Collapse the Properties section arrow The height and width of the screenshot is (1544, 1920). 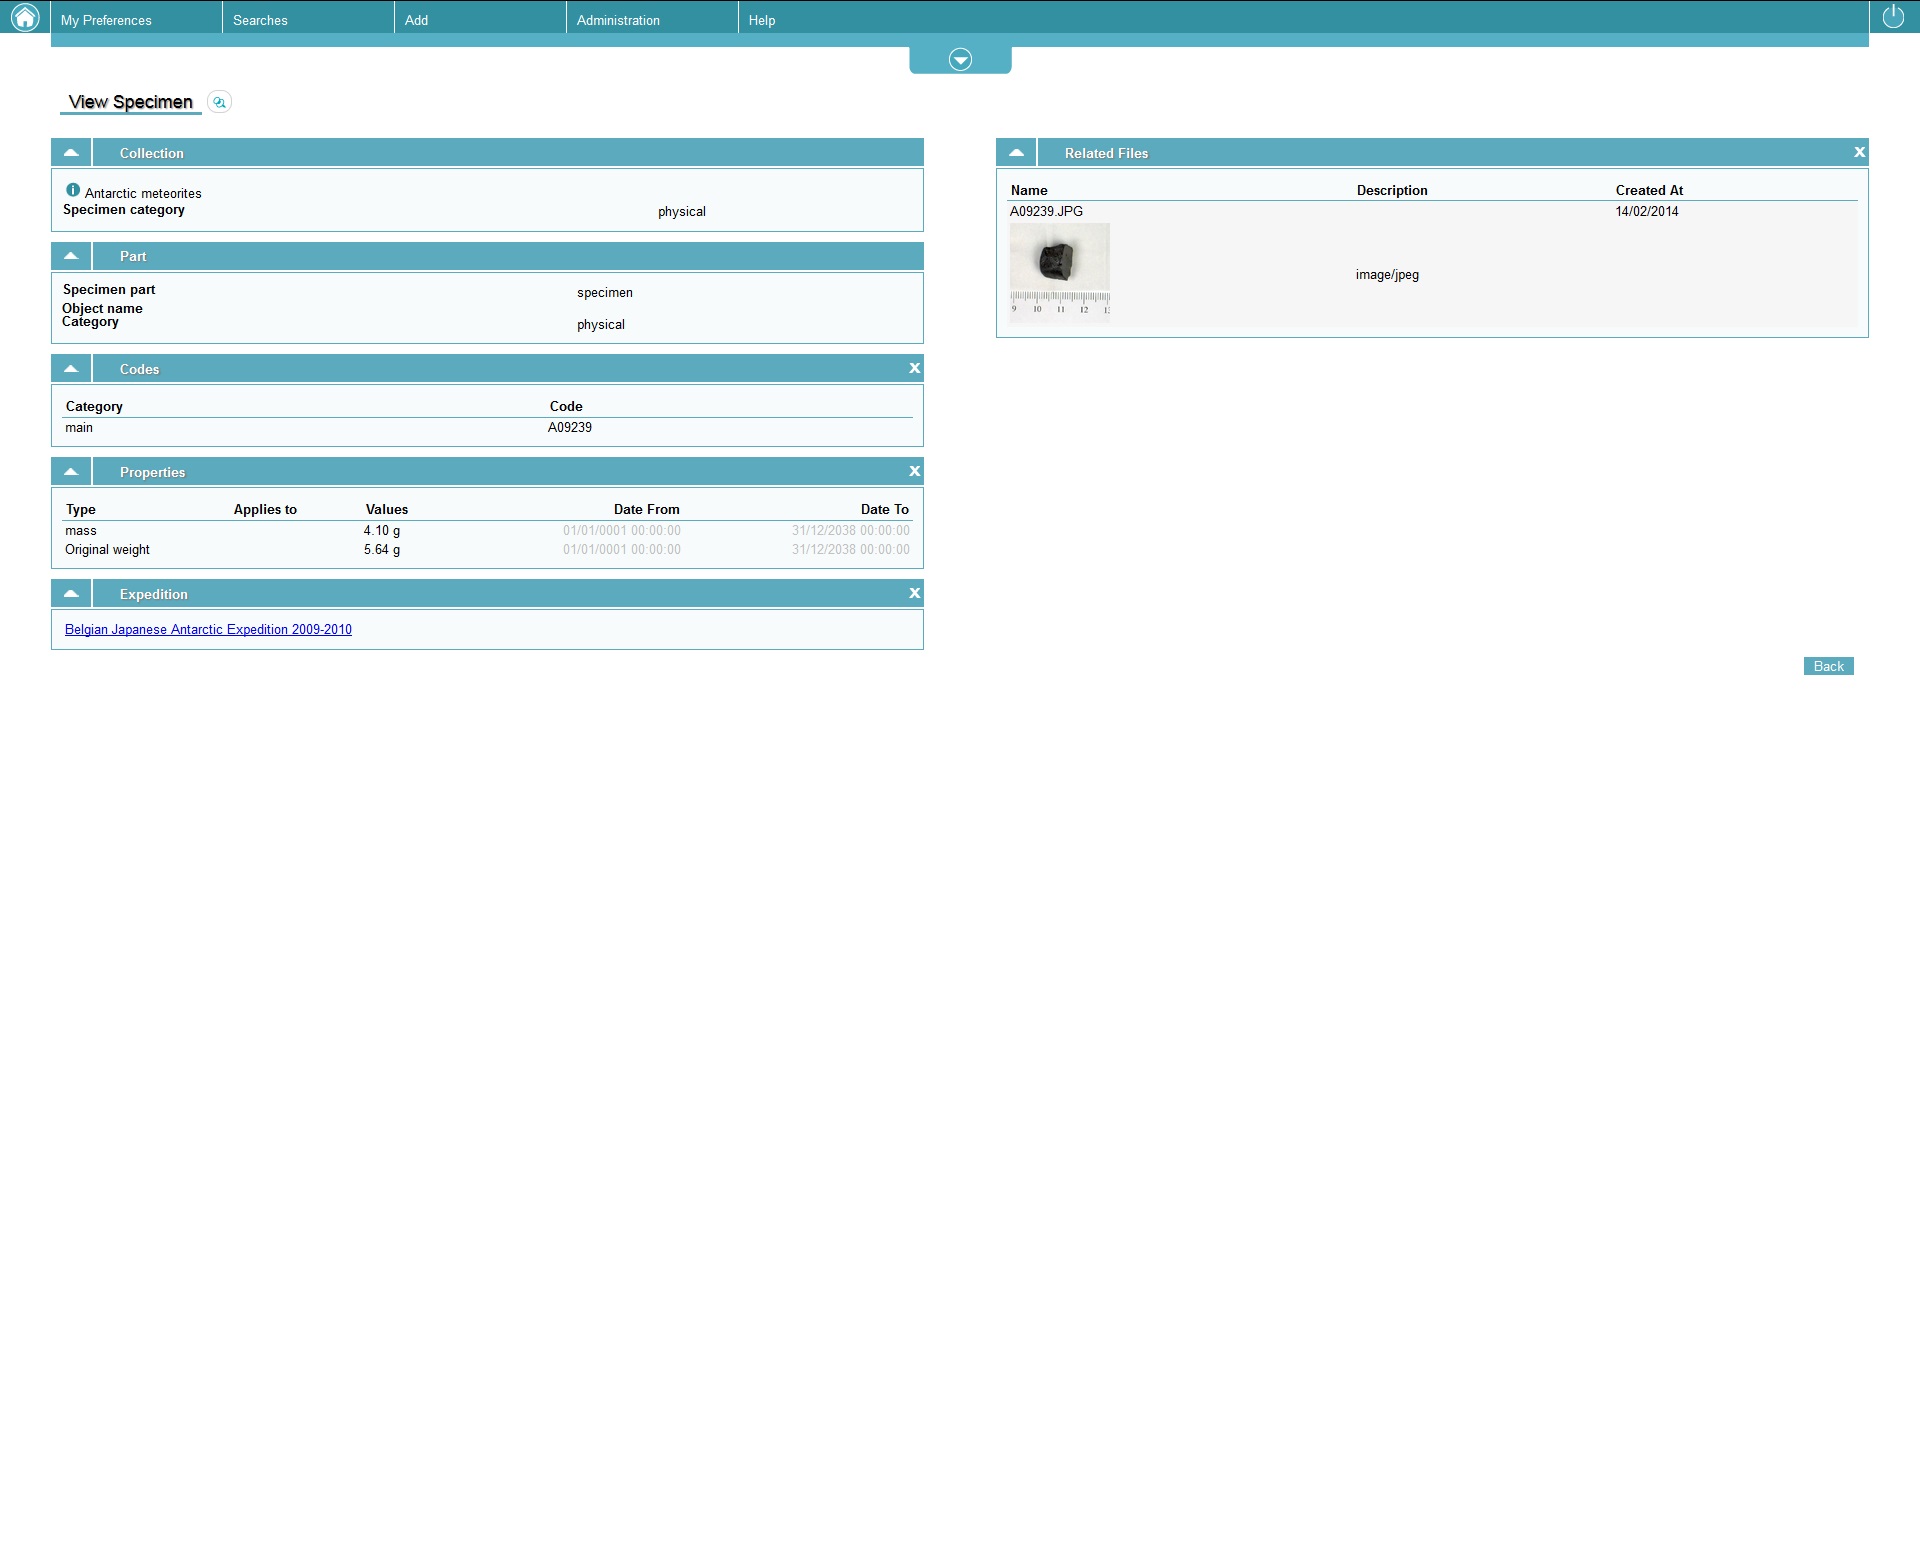[x=71, y=472]
